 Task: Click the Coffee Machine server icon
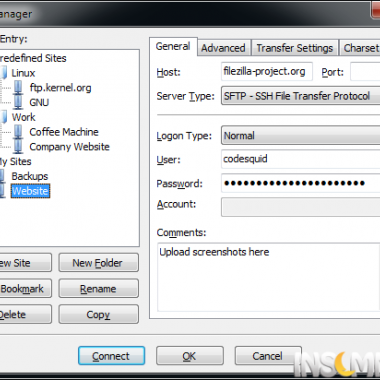click(x=18, y=132)
